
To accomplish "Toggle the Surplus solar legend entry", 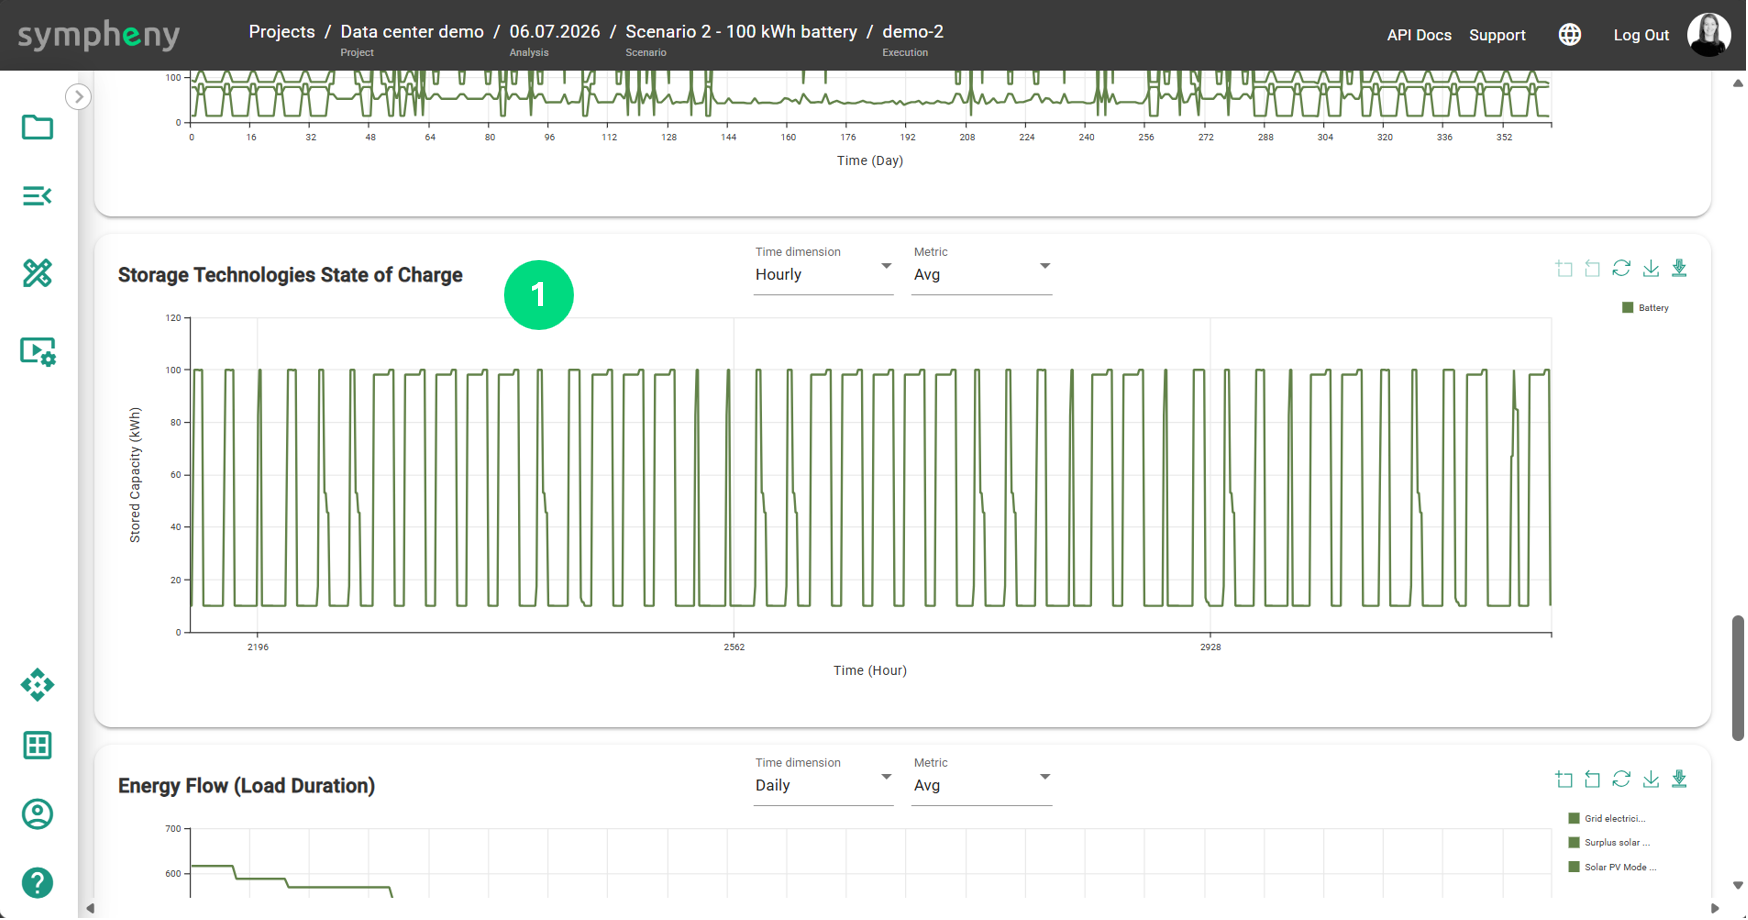I will click(1610, 844).
